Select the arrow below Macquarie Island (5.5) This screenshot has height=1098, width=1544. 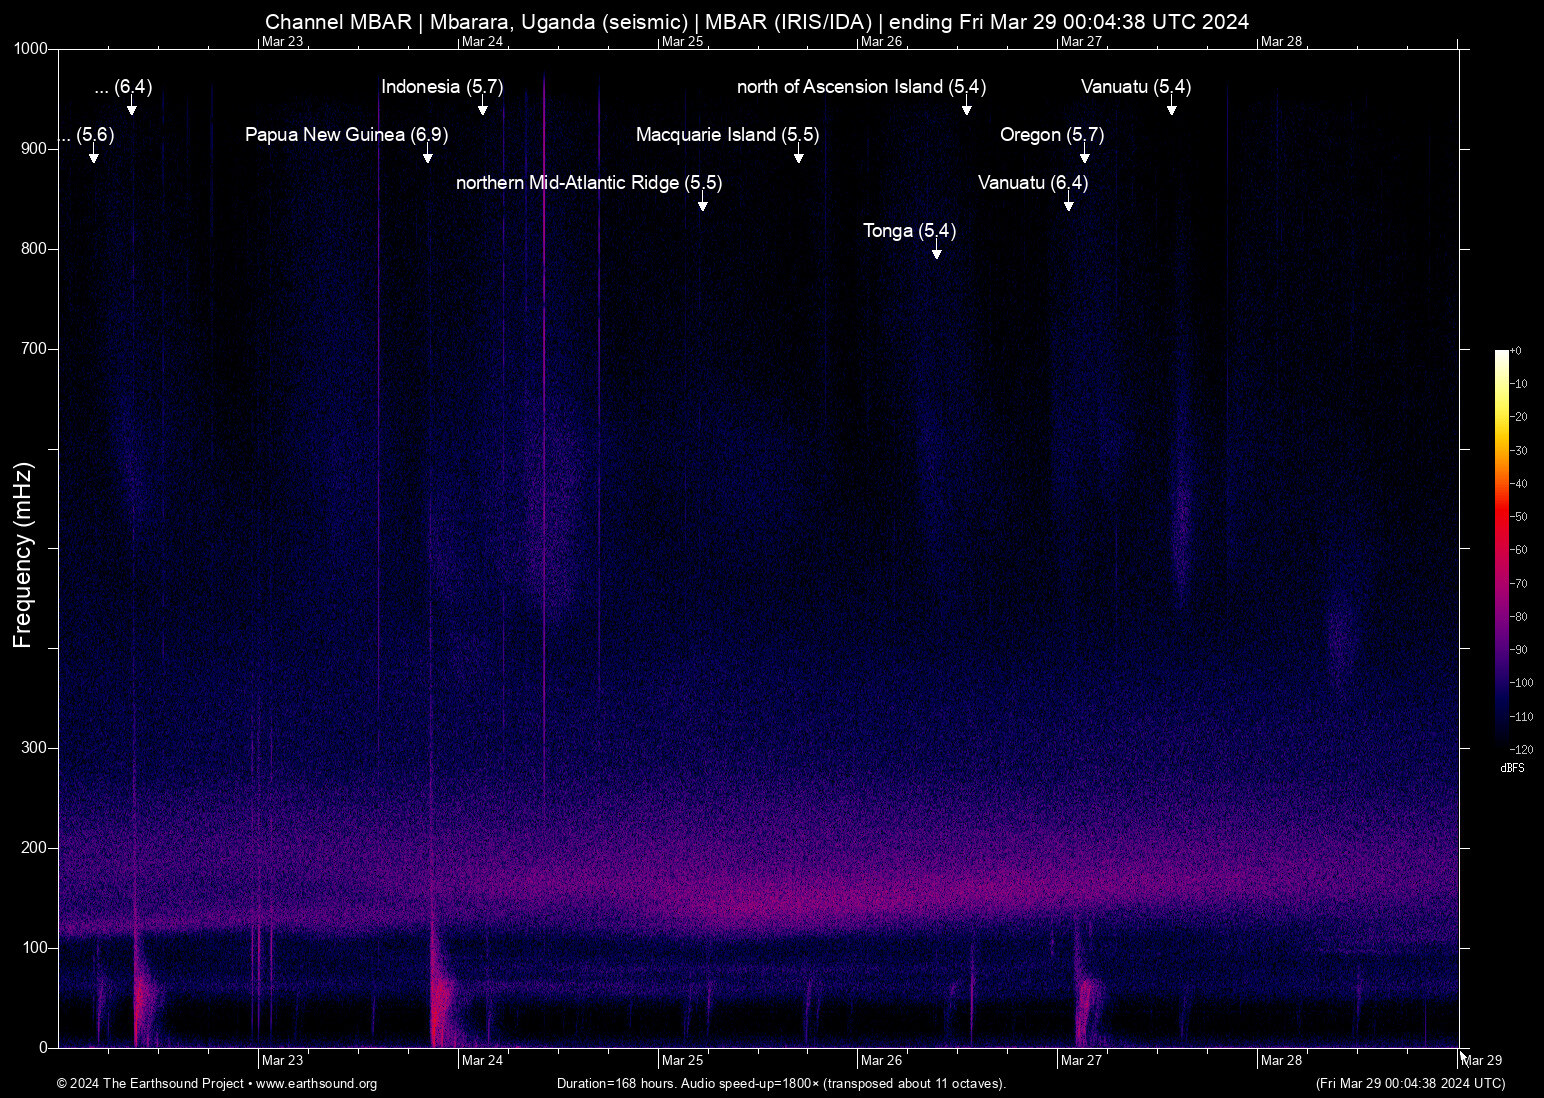click(x=799, y=154)
